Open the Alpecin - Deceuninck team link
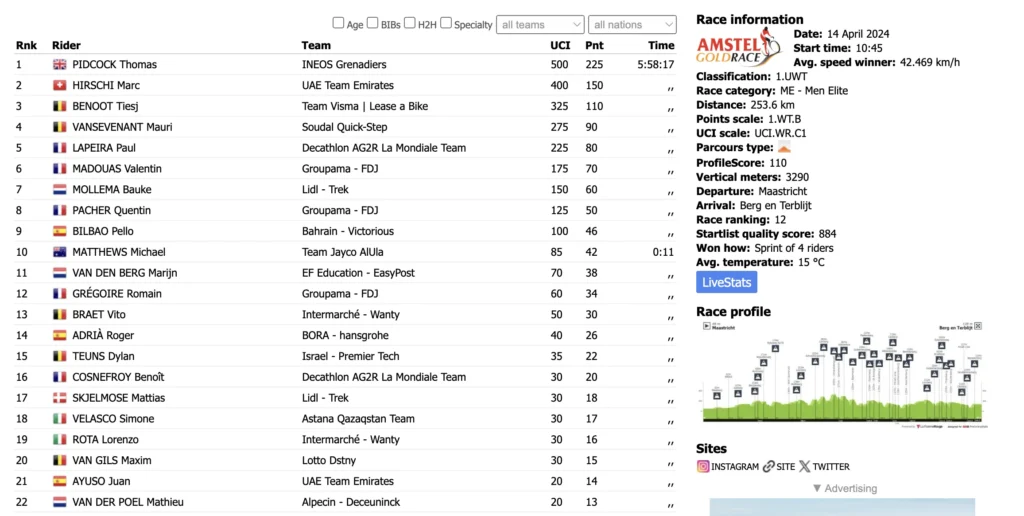Viewport: 1024px width, 516px height. click(351, 502)
